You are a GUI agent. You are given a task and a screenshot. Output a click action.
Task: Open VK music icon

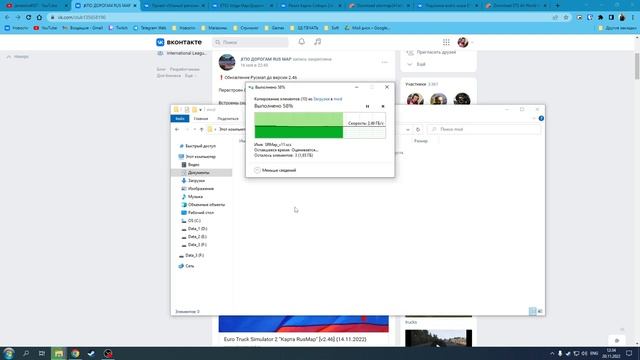[x=318, y=42]
